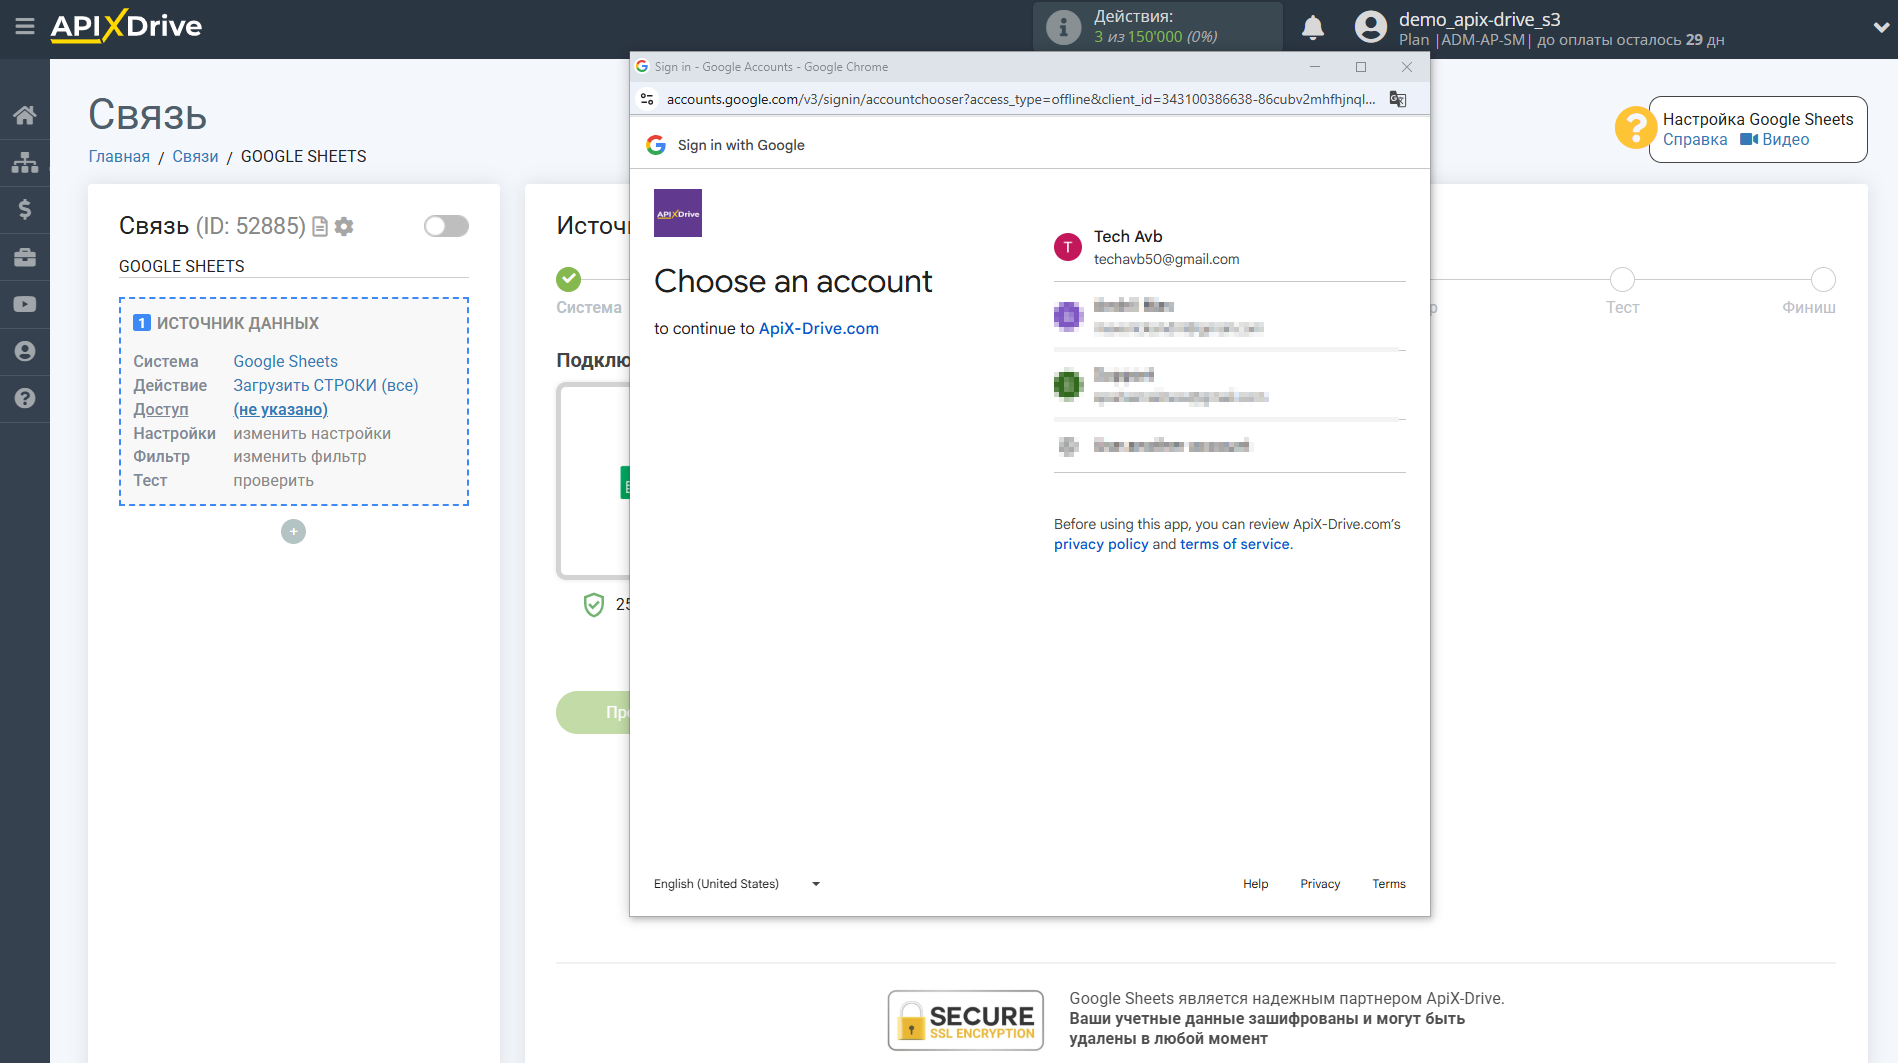Open connections via the hierarchy sidebar icon

[25, 161]
